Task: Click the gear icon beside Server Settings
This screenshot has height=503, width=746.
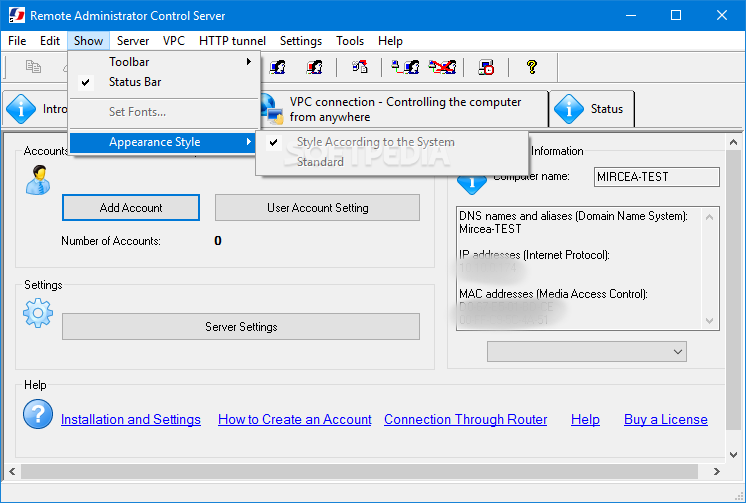Action: point(38,313)
